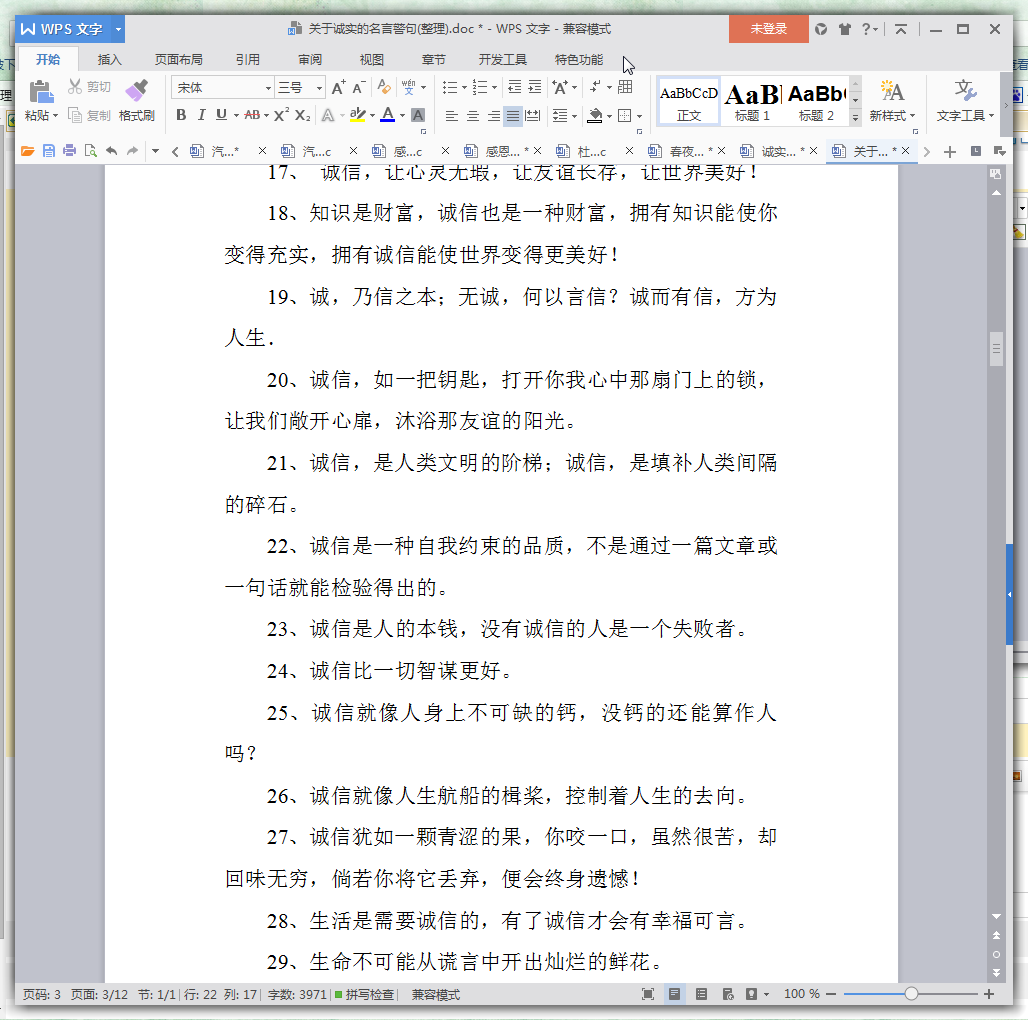Toggle spell check in status bar
The height and width of the screenshot is (1020, 1028).
pos(365,994)
